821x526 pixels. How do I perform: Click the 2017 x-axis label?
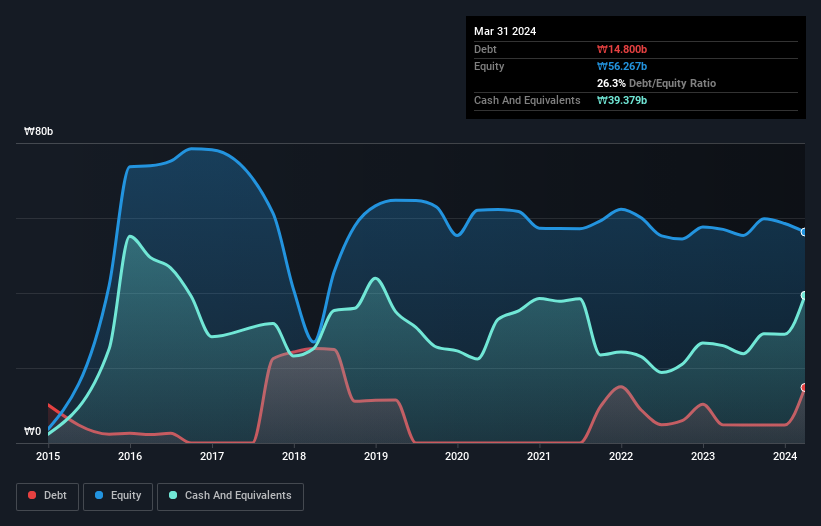(x=212, y=456)
